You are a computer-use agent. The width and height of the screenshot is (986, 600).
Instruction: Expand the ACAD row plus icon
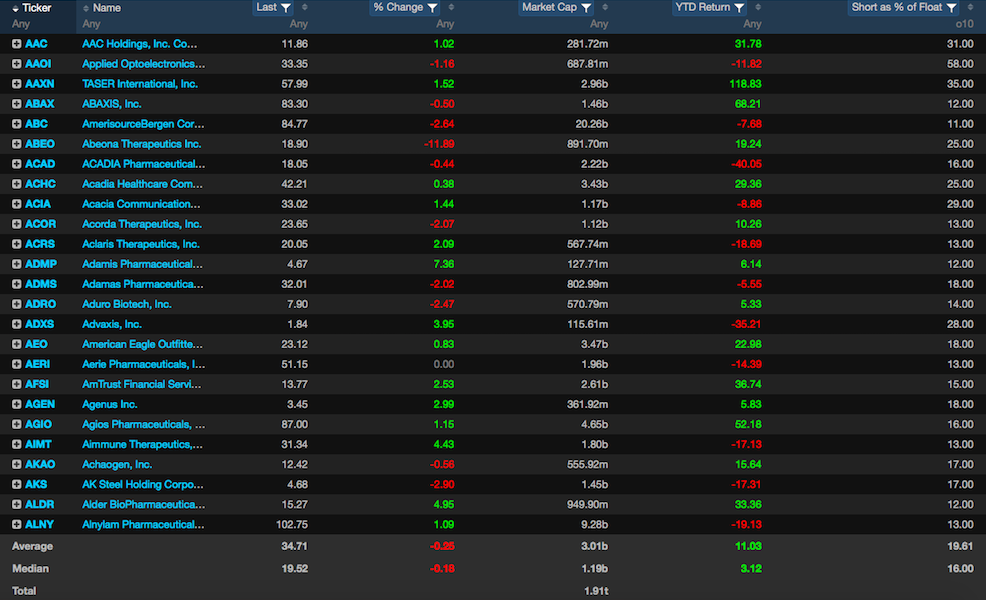click(x=16, y=164)
